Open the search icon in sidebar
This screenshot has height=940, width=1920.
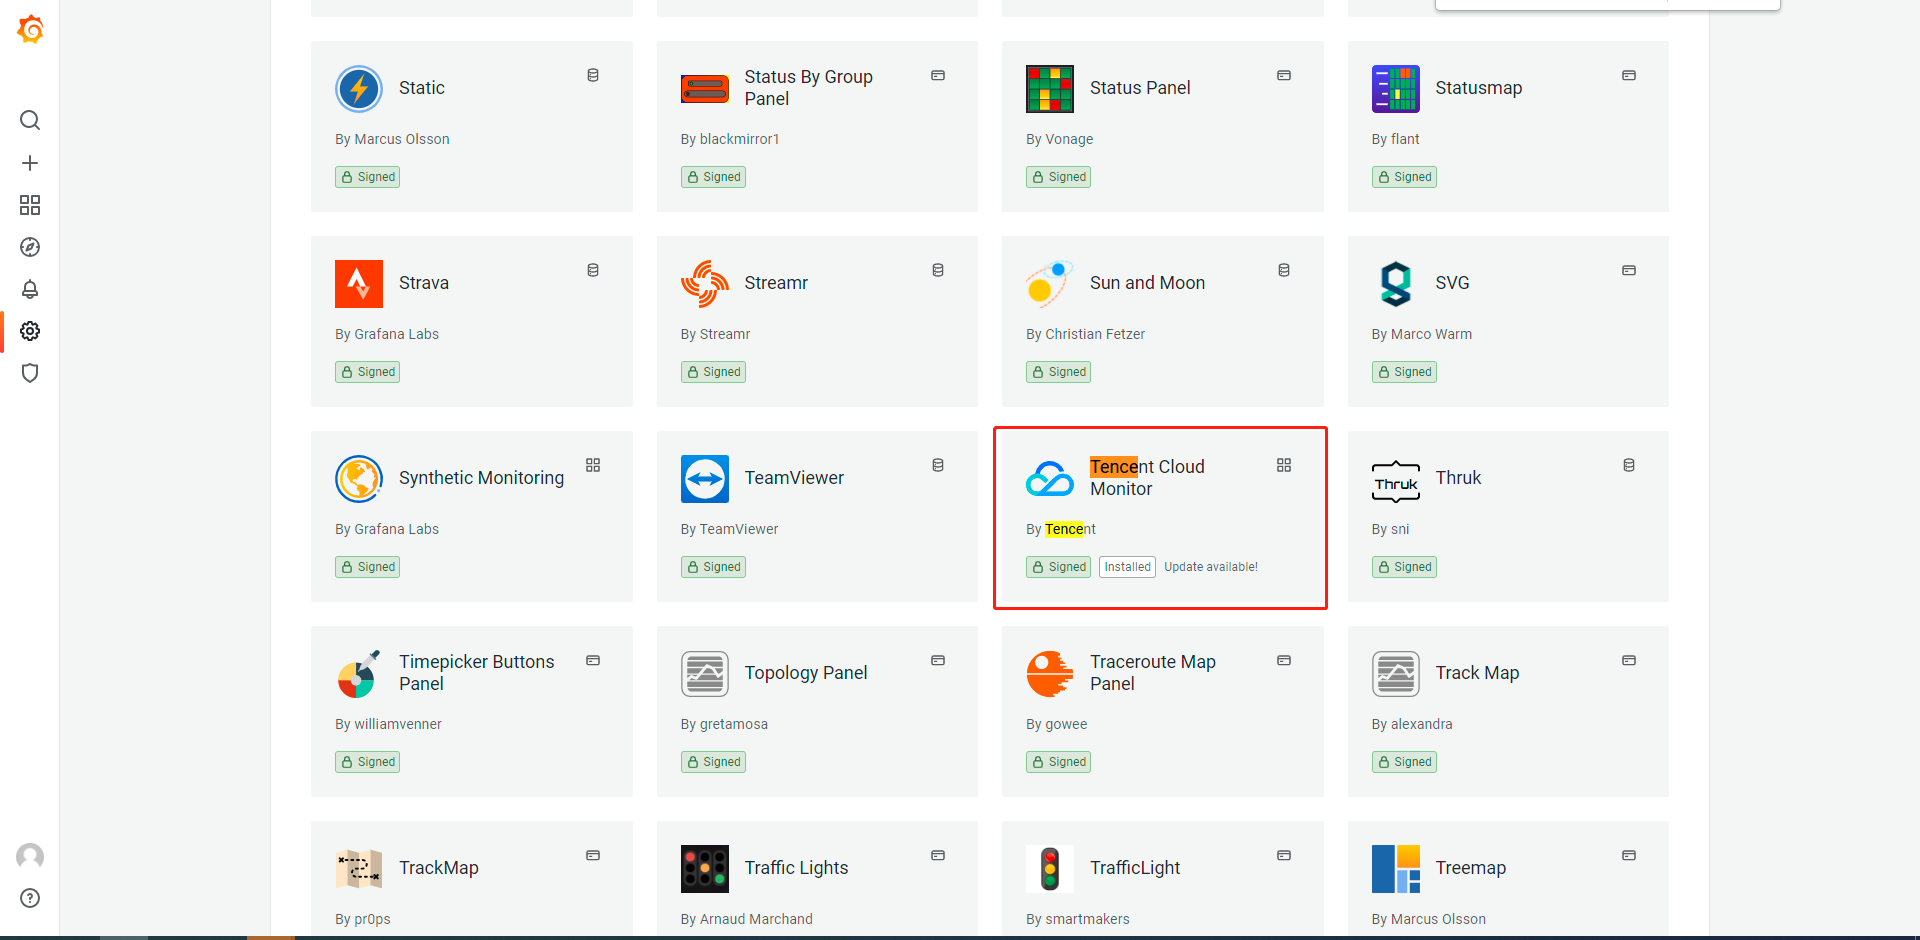click(30, 120)
